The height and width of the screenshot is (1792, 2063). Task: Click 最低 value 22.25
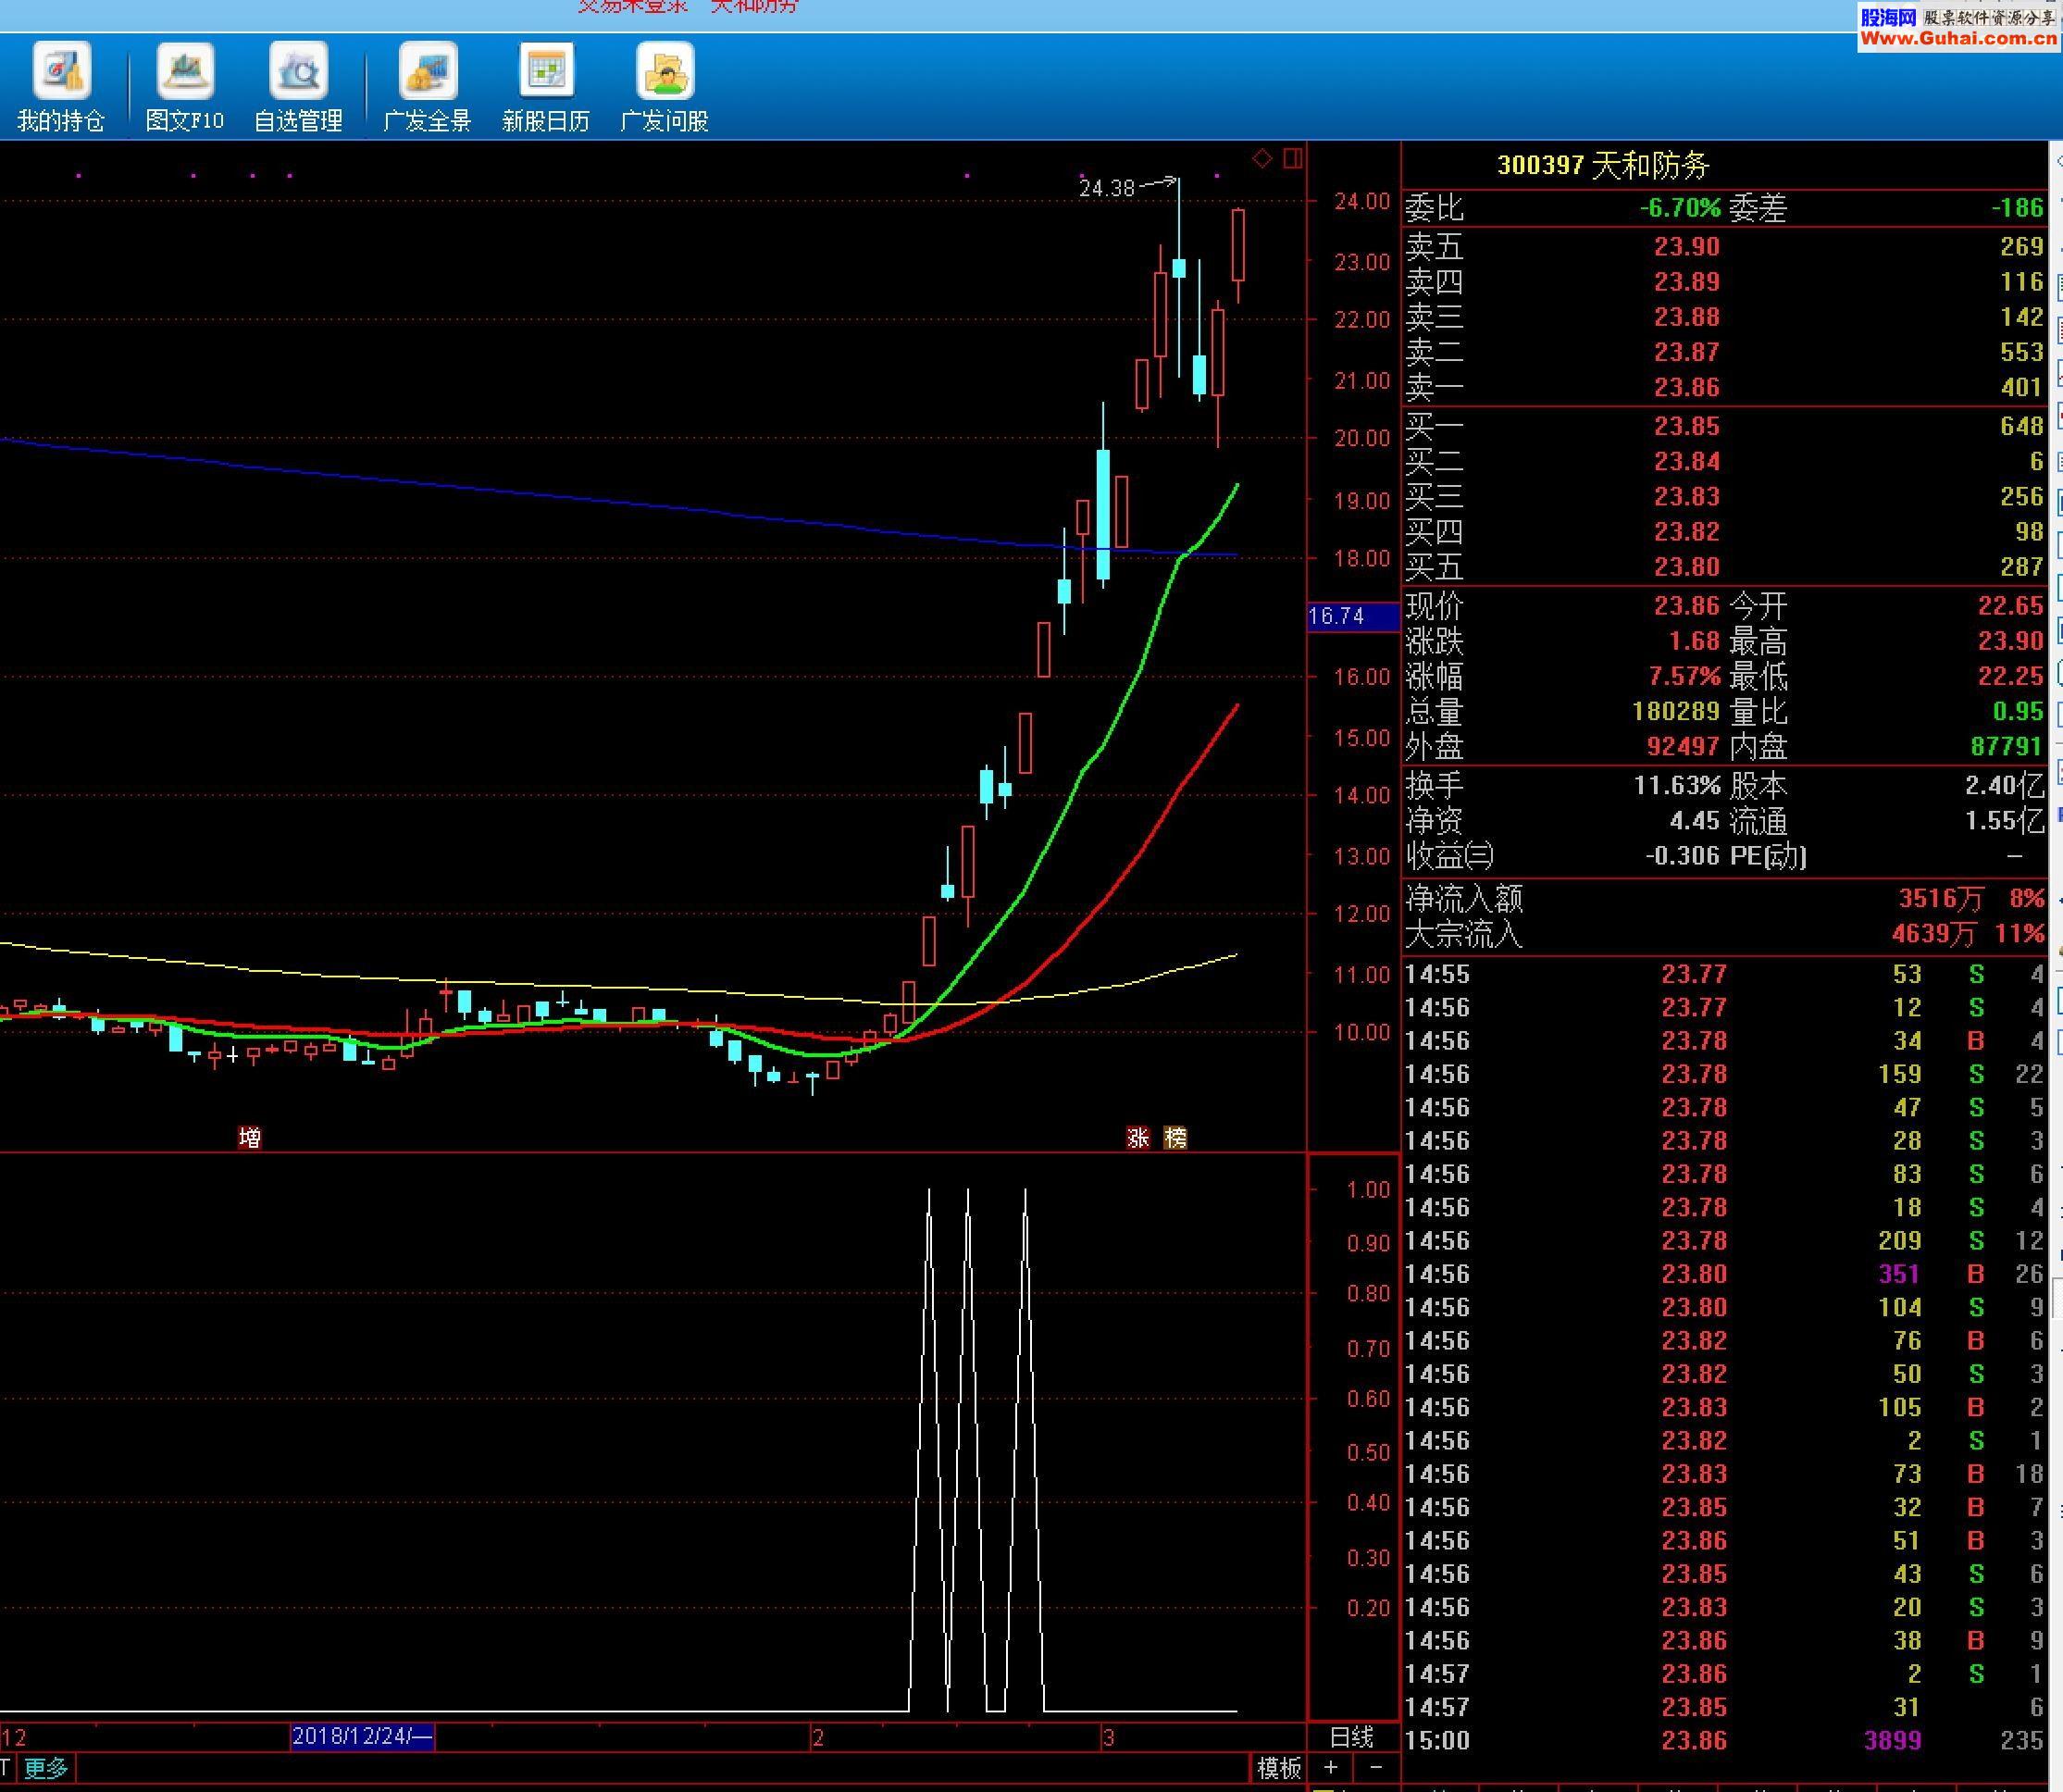tap(2010, 676)
